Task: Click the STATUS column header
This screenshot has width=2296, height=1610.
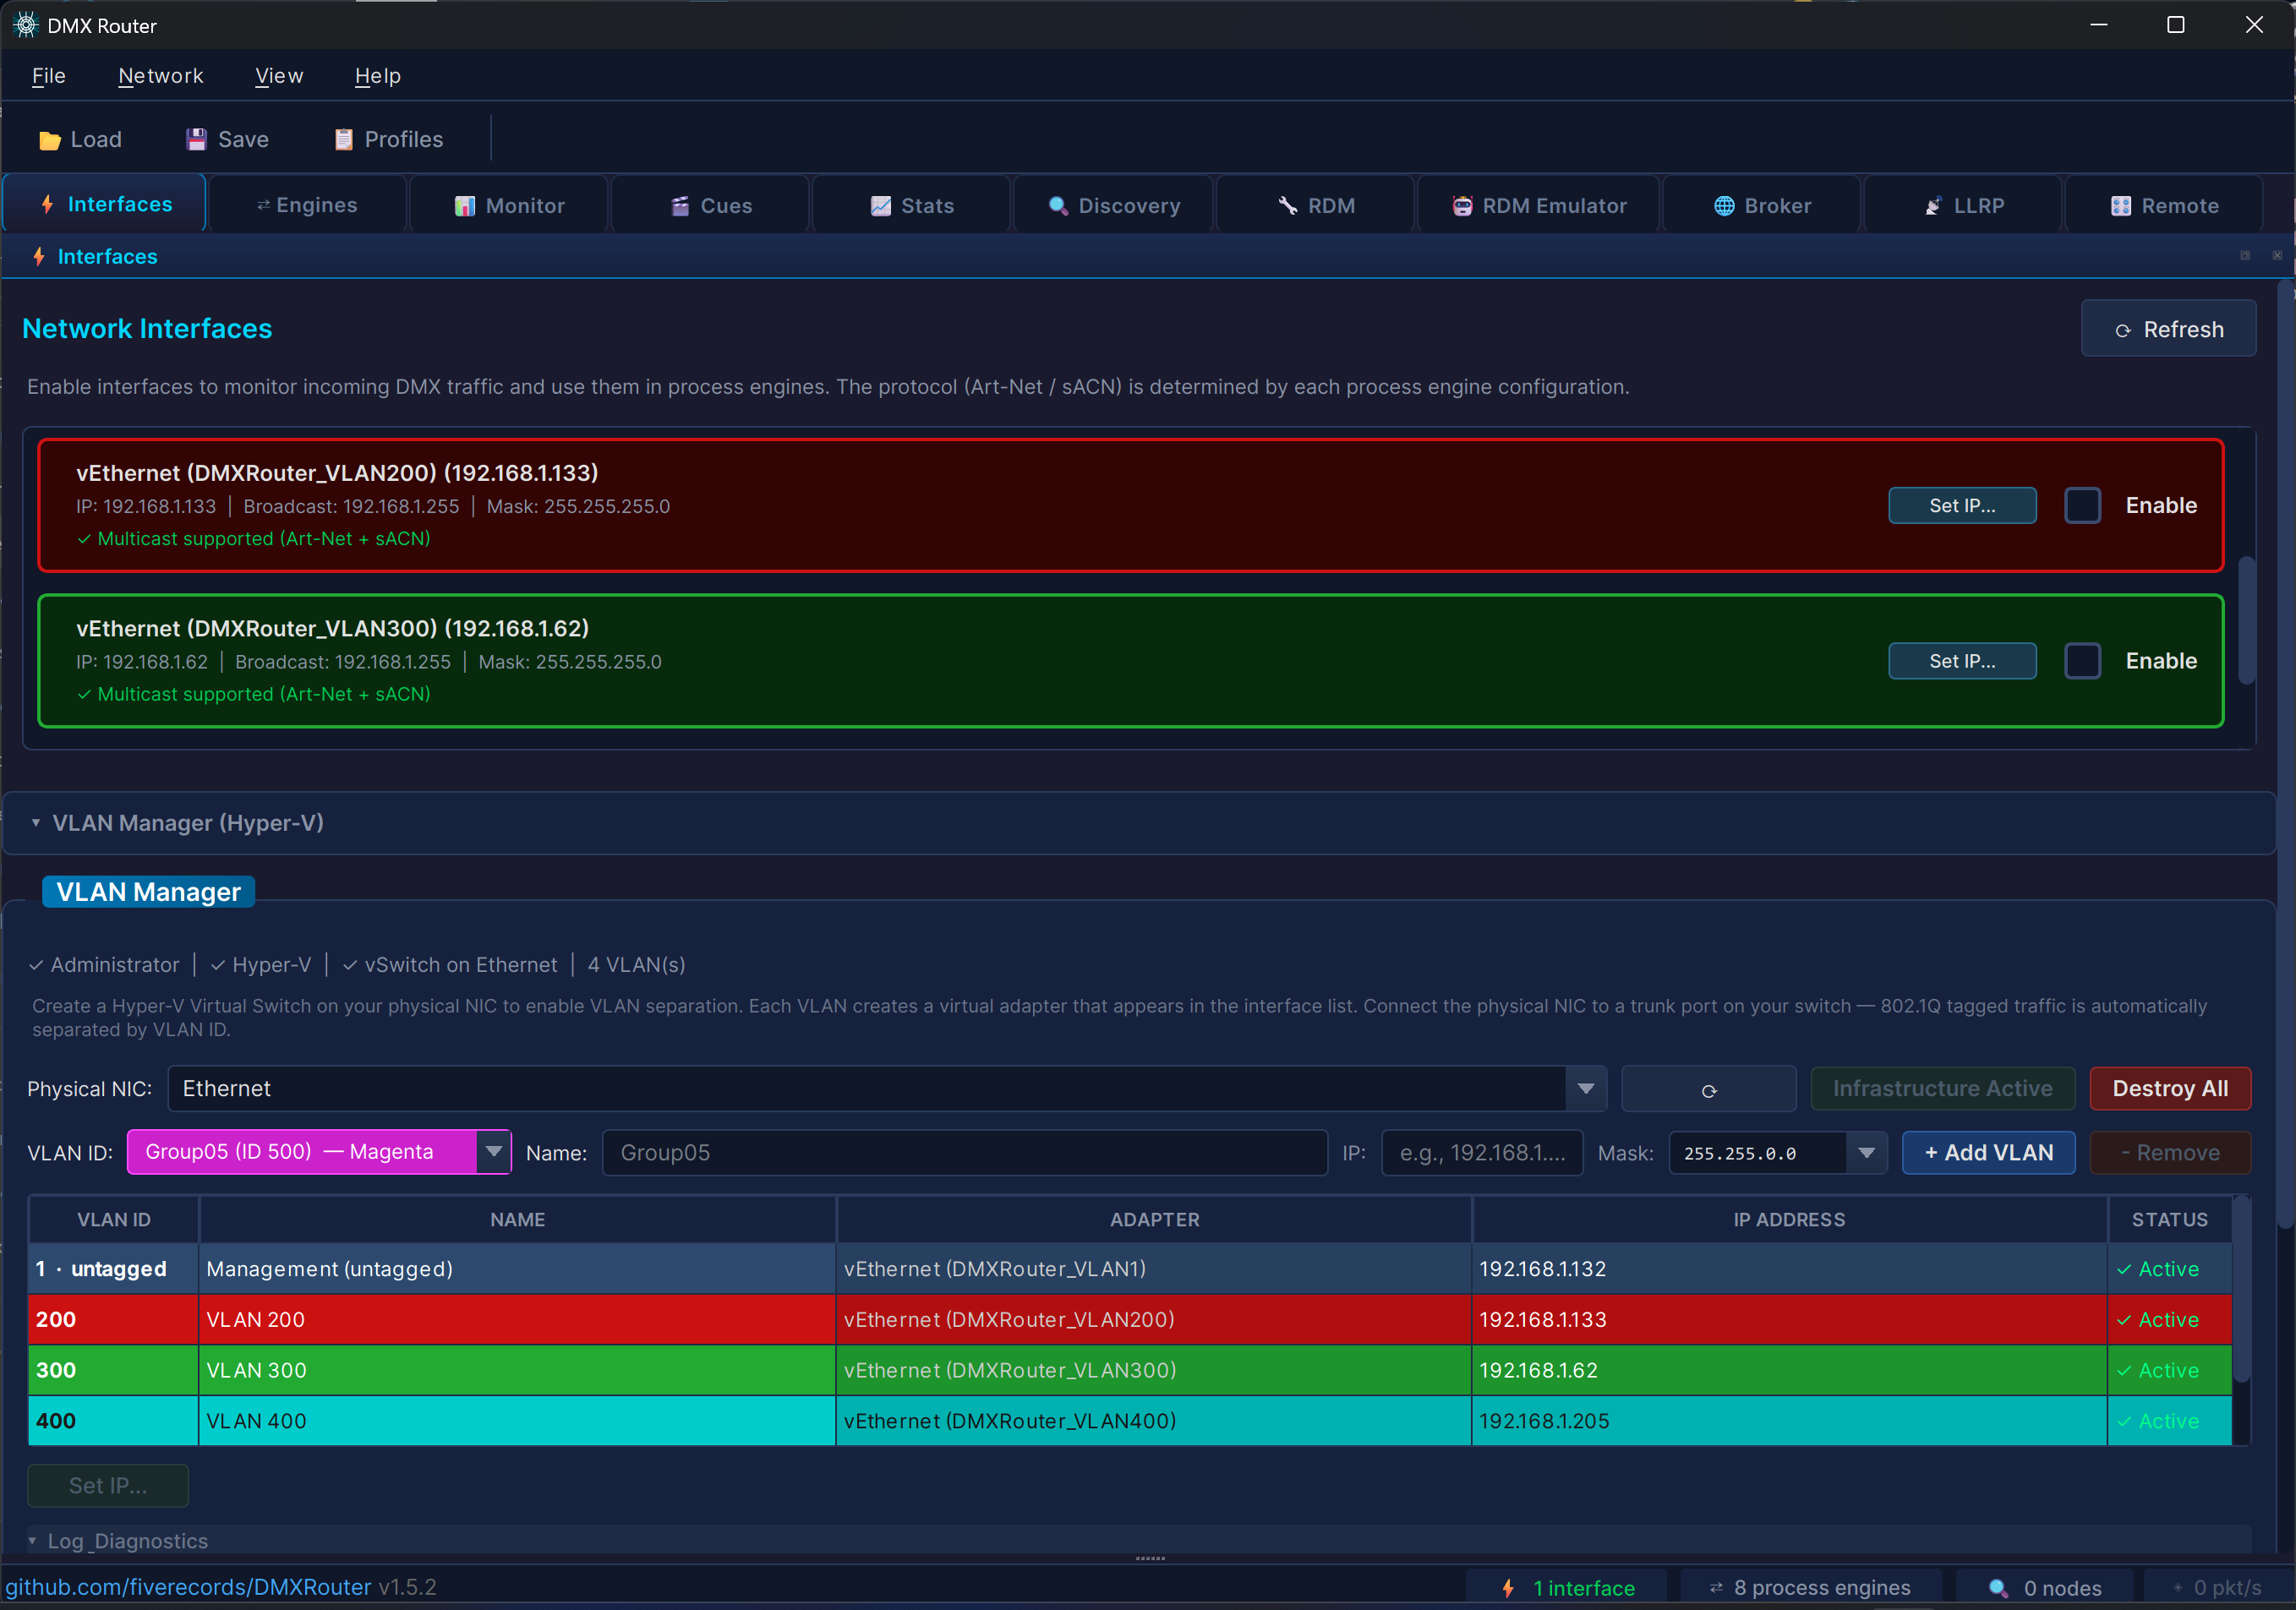Action: coord(2169,1220)
